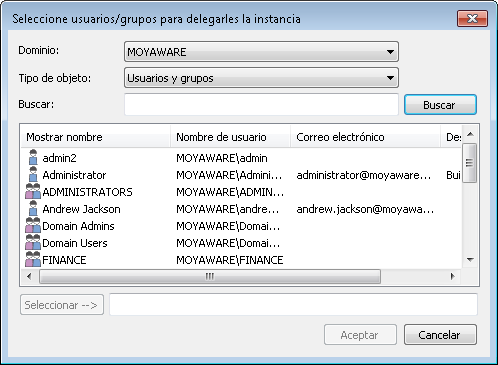498x365 pixels.
Task: Click the user icon beside Administrator
Action: 33,175
